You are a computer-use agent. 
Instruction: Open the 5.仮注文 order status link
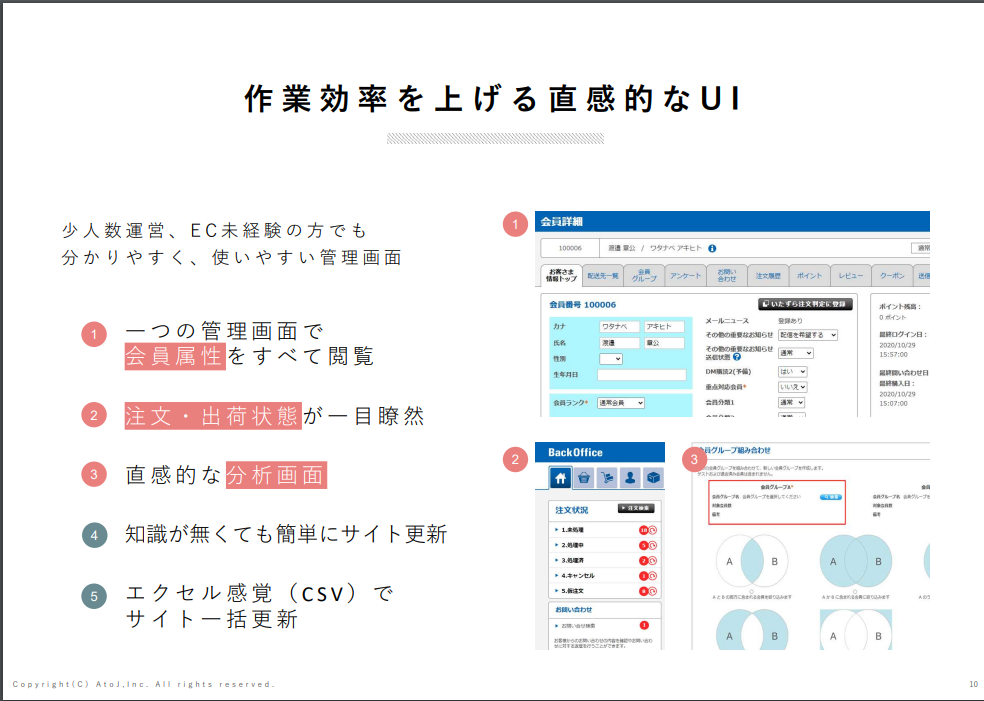pos(572,591)
